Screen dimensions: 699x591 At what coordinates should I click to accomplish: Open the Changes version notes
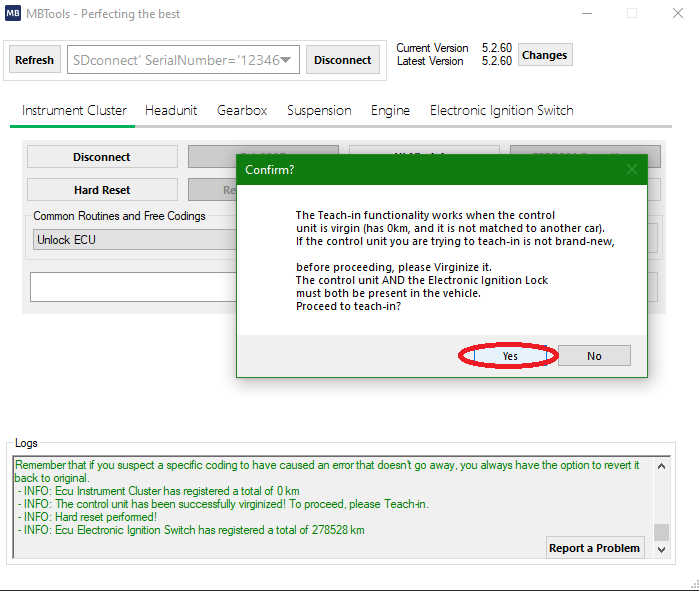click(544, 55)
